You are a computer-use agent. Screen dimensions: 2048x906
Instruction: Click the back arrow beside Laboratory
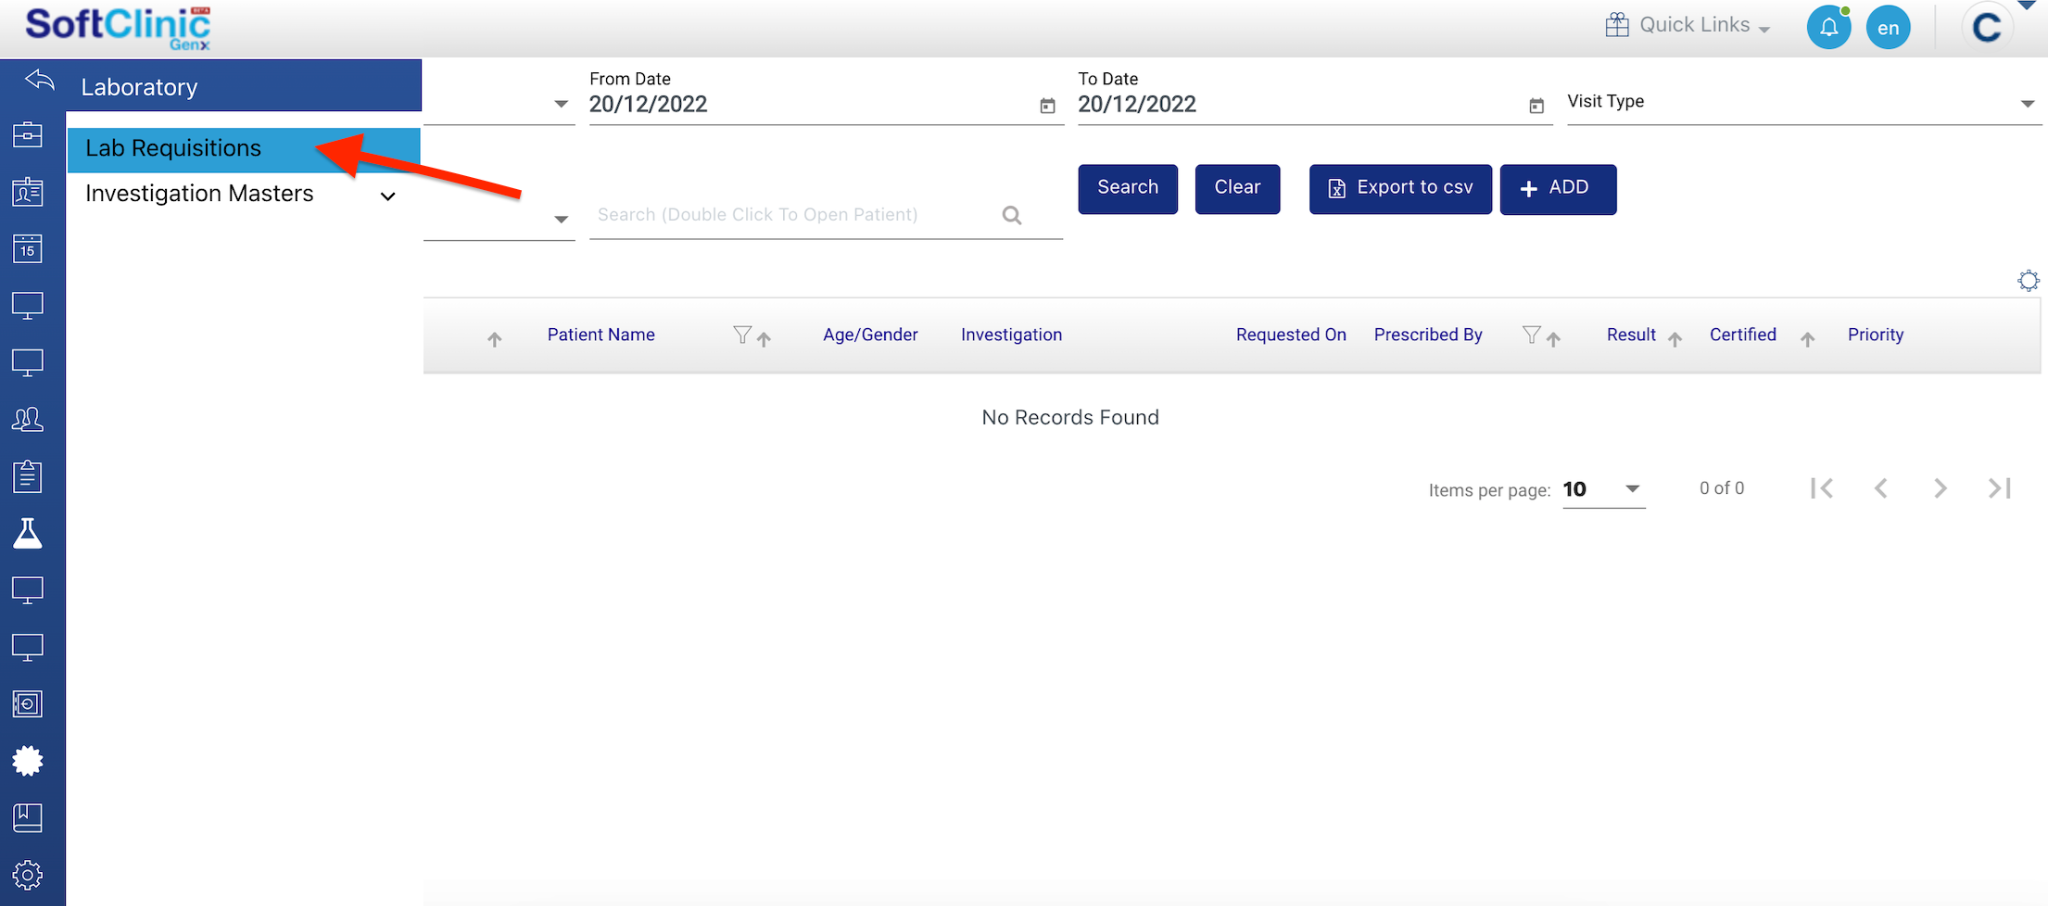(x=39, y=81)
